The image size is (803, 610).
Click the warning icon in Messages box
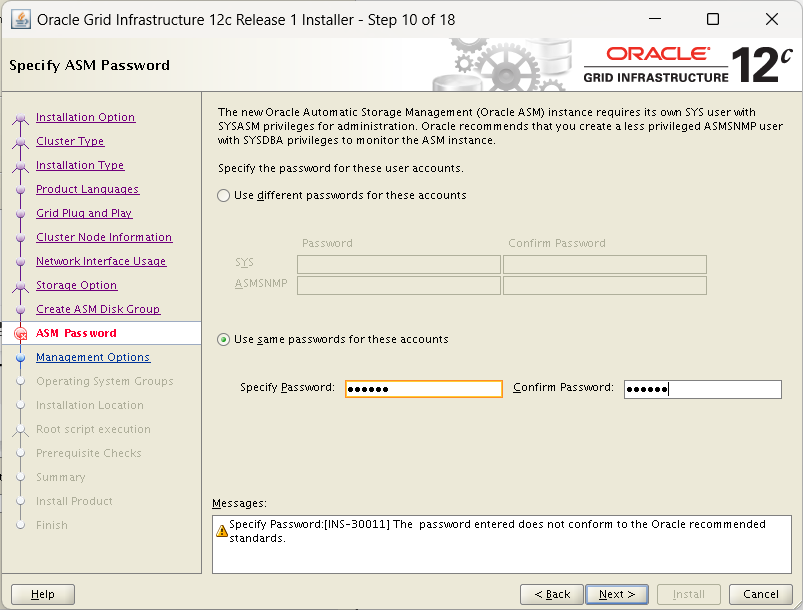point(222,531)
